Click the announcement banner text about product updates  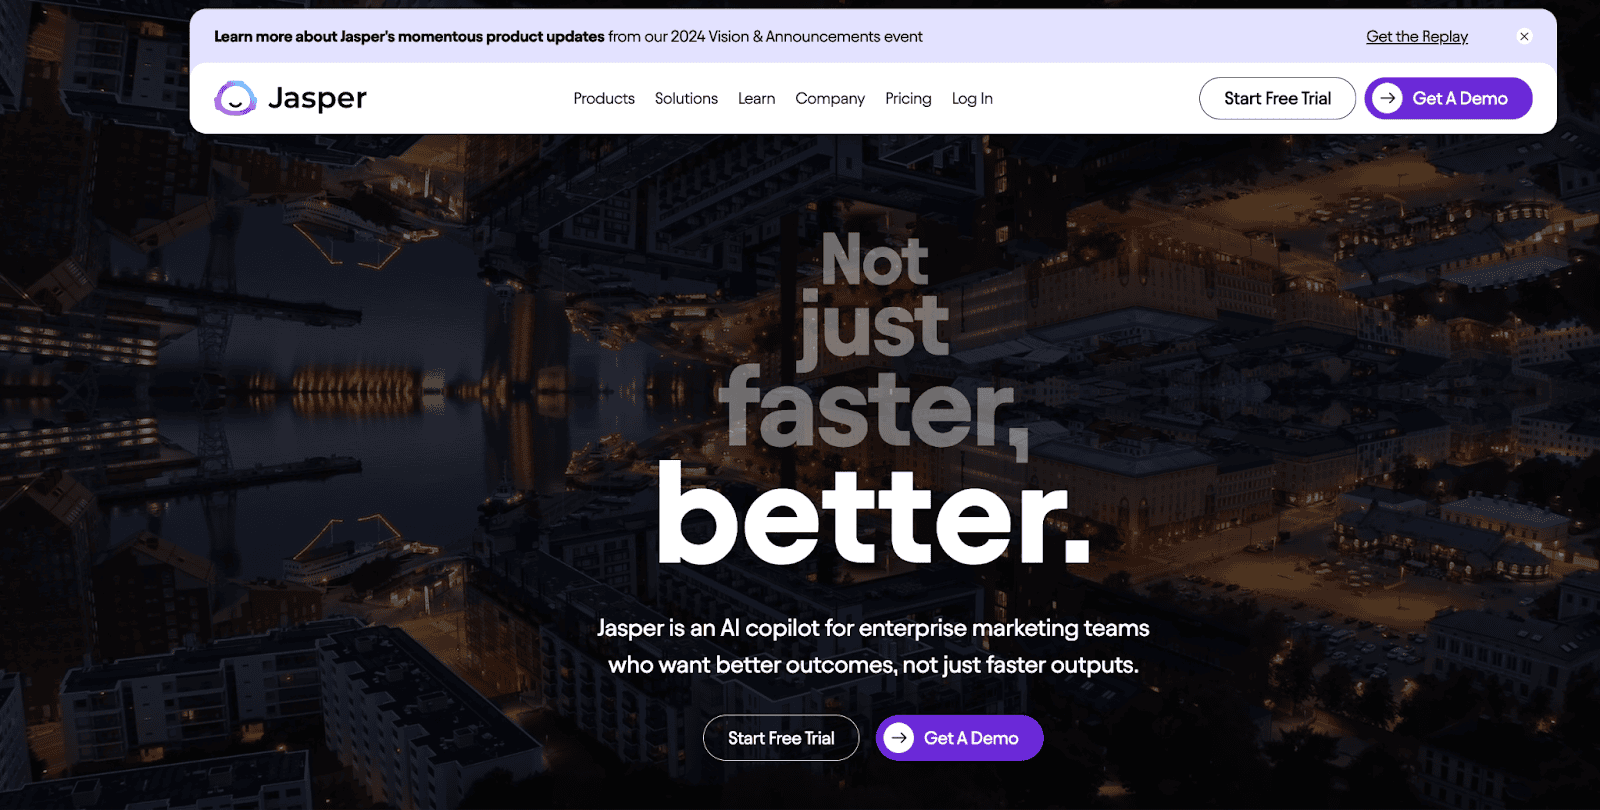pos(568,36)
